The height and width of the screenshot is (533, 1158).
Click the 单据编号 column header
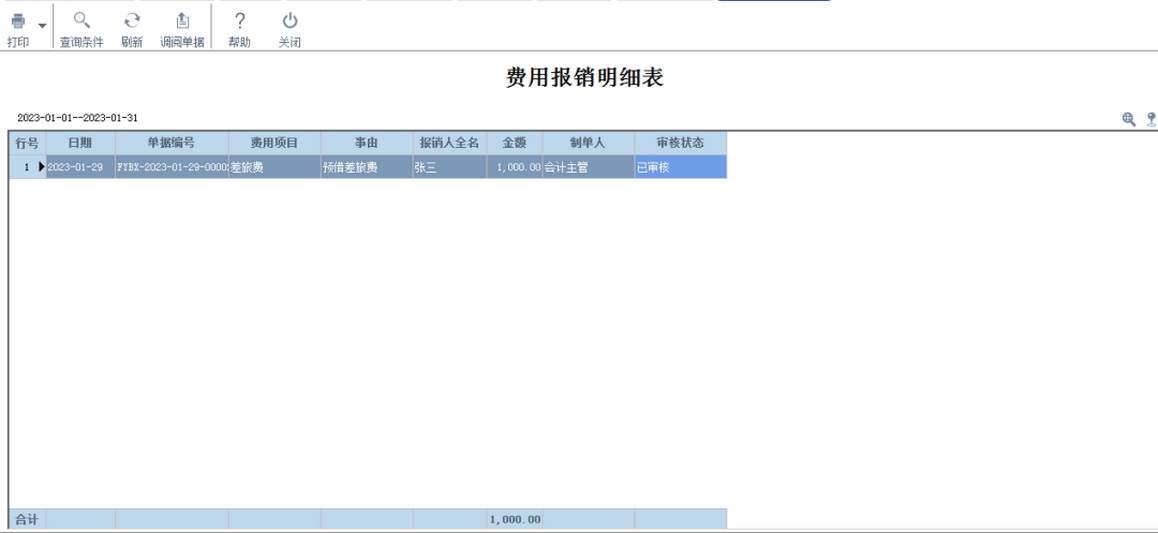[171, 143]
